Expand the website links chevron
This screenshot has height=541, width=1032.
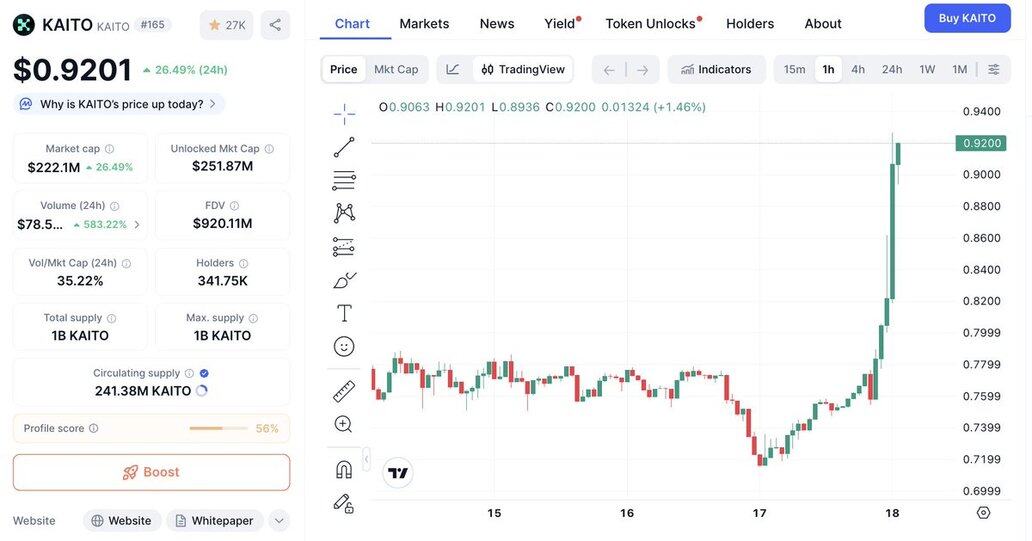coord(279,520)
